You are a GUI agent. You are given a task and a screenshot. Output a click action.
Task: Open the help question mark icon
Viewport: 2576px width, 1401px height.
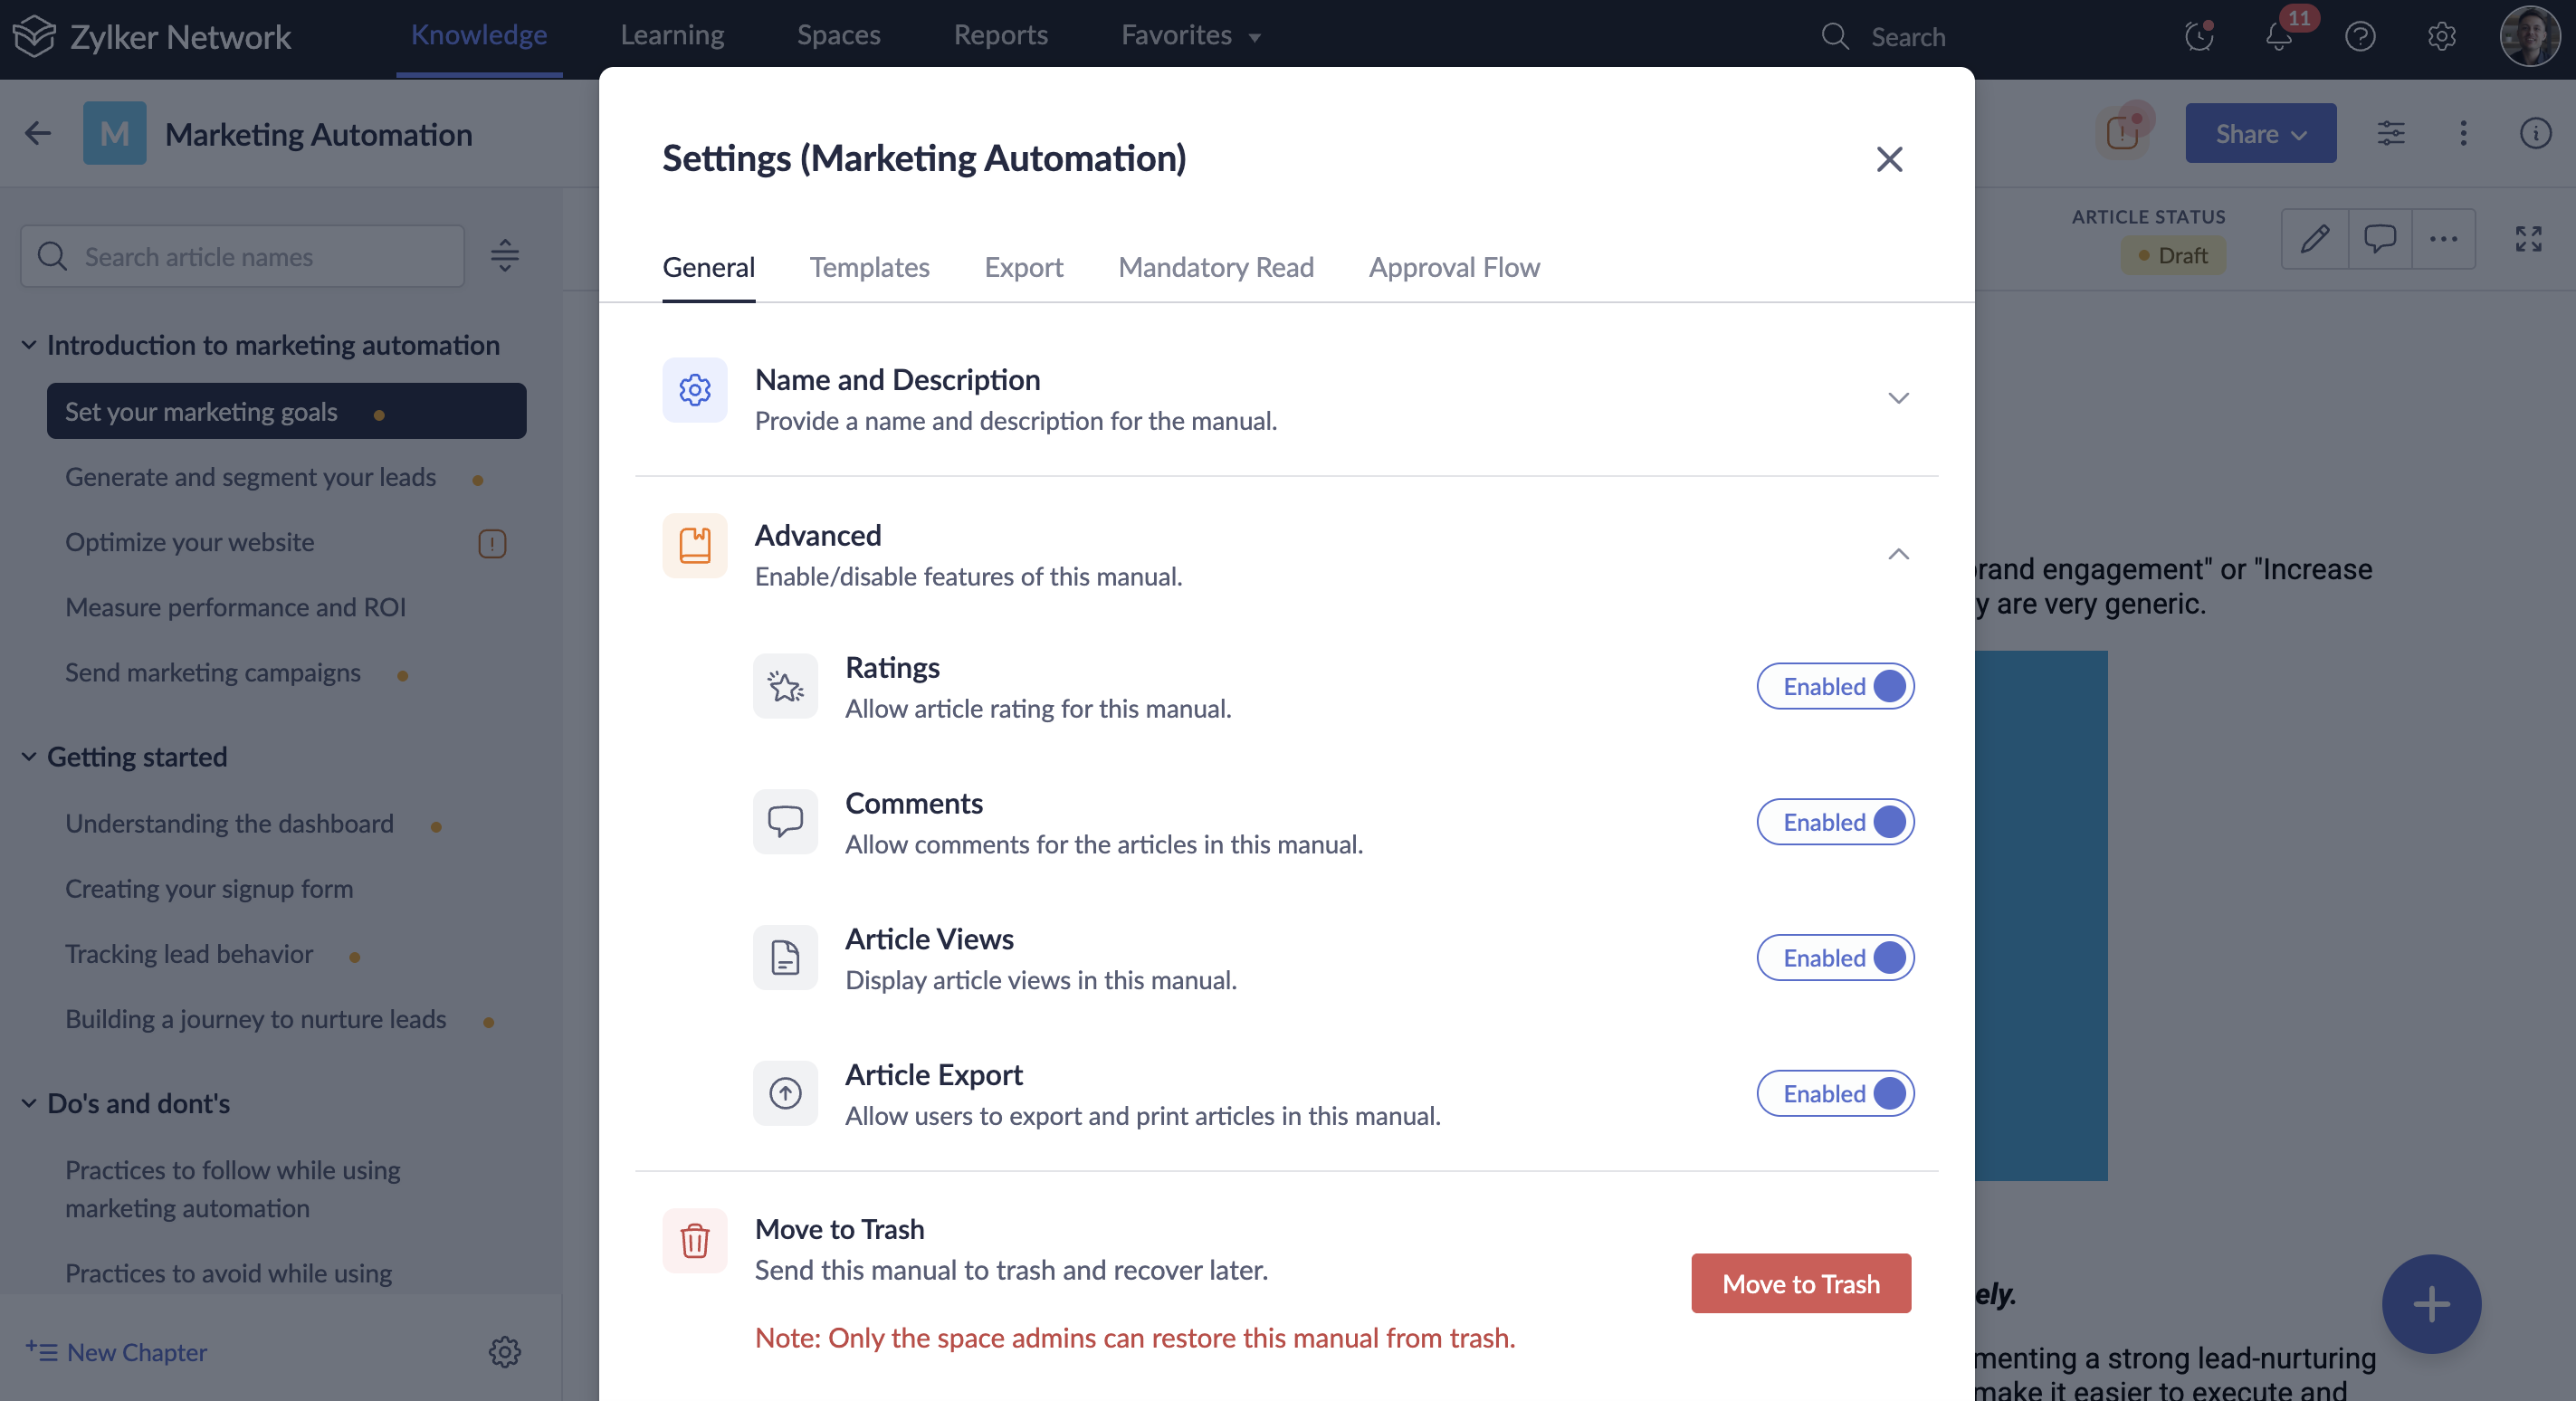(2360, 37)
